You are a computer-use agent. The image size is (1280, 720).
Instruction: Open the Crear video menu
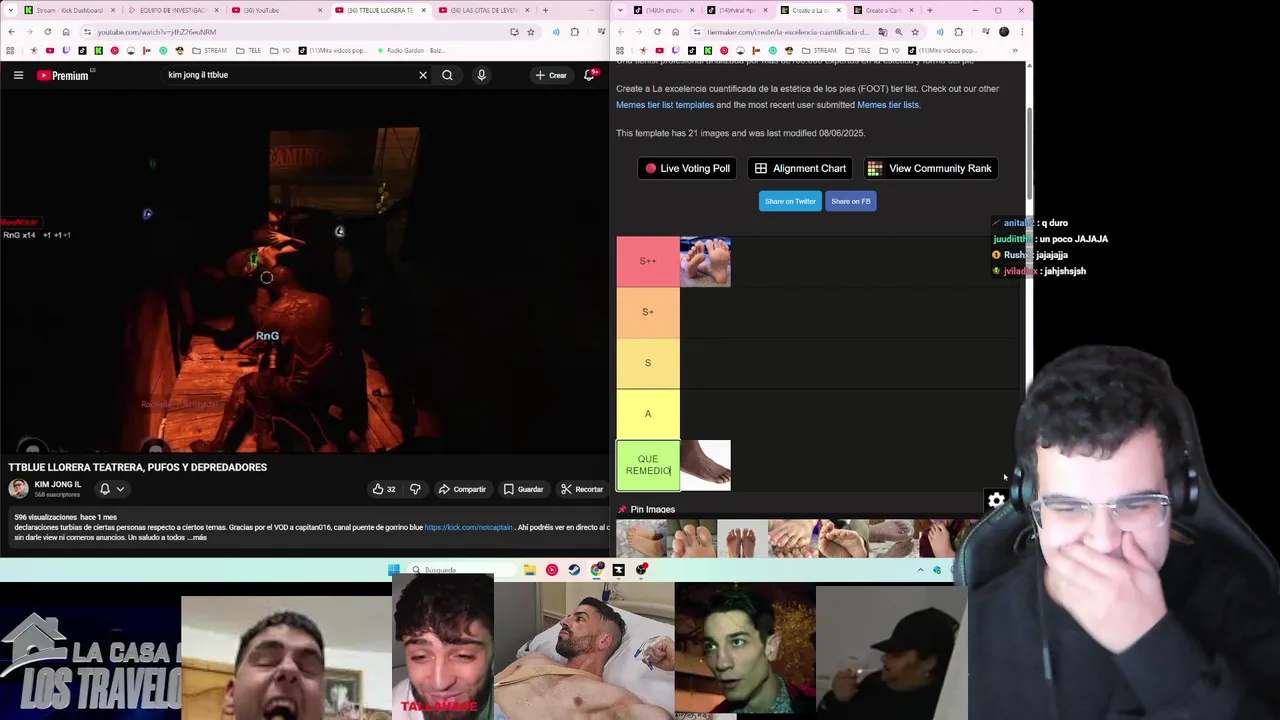[550, 75]
